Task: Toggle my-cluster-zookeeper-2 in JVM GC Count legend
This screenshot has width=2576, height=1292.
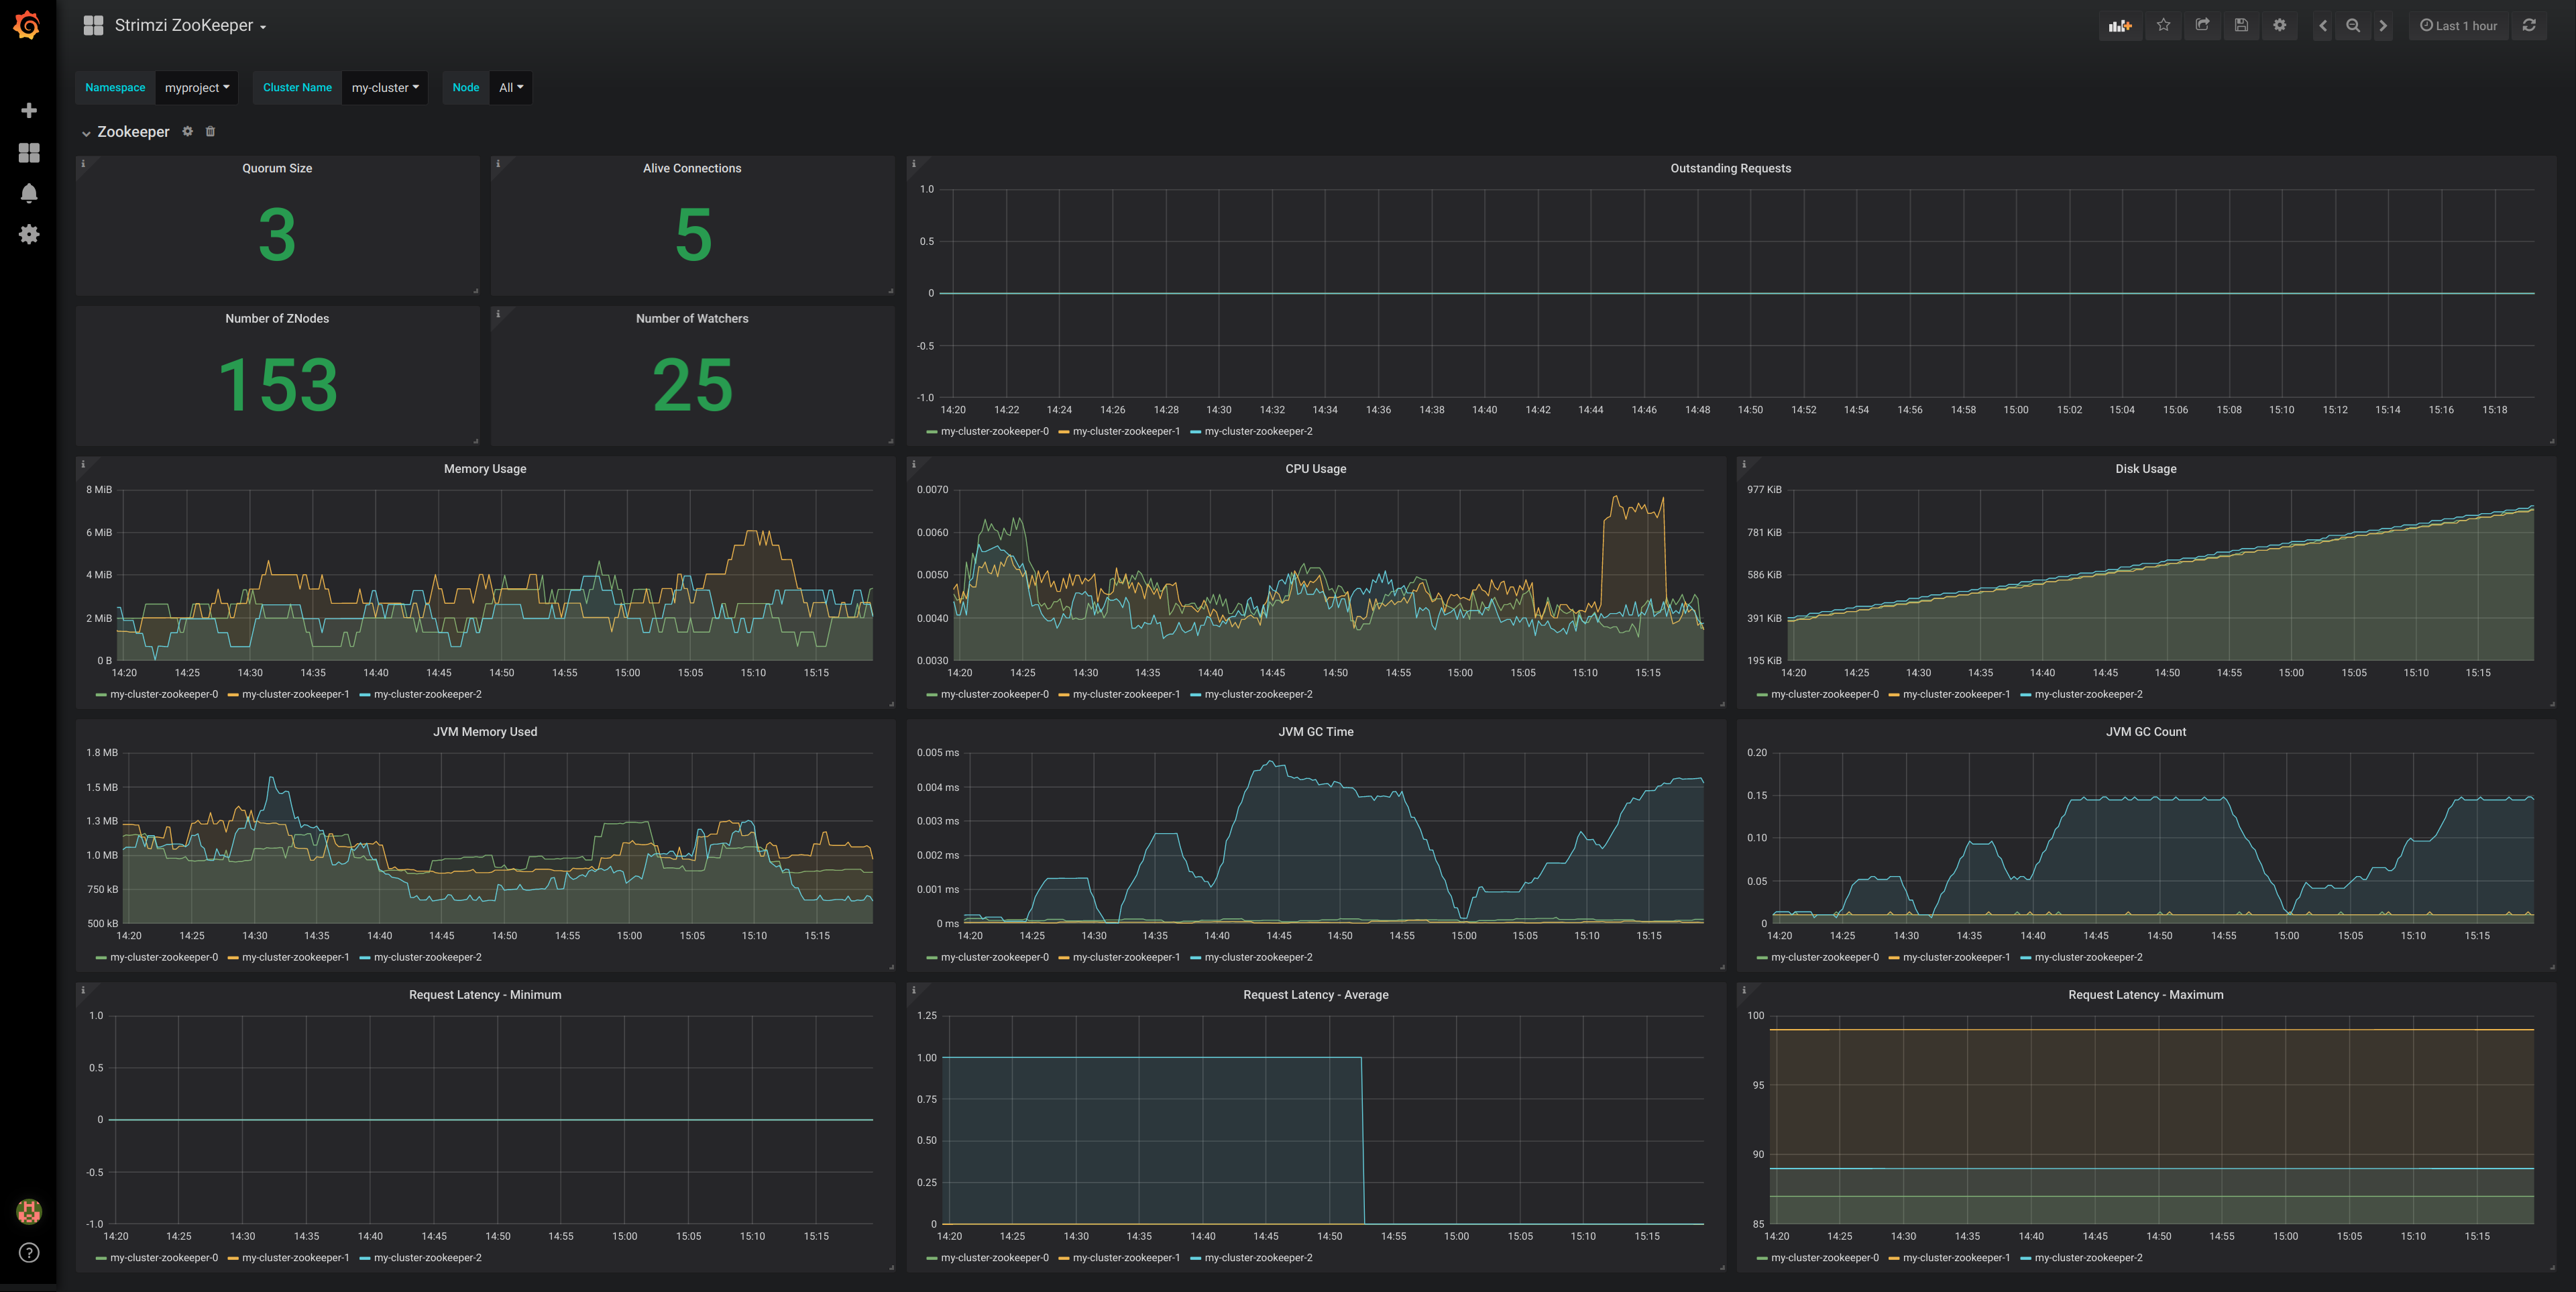Action: point(2088,958)
